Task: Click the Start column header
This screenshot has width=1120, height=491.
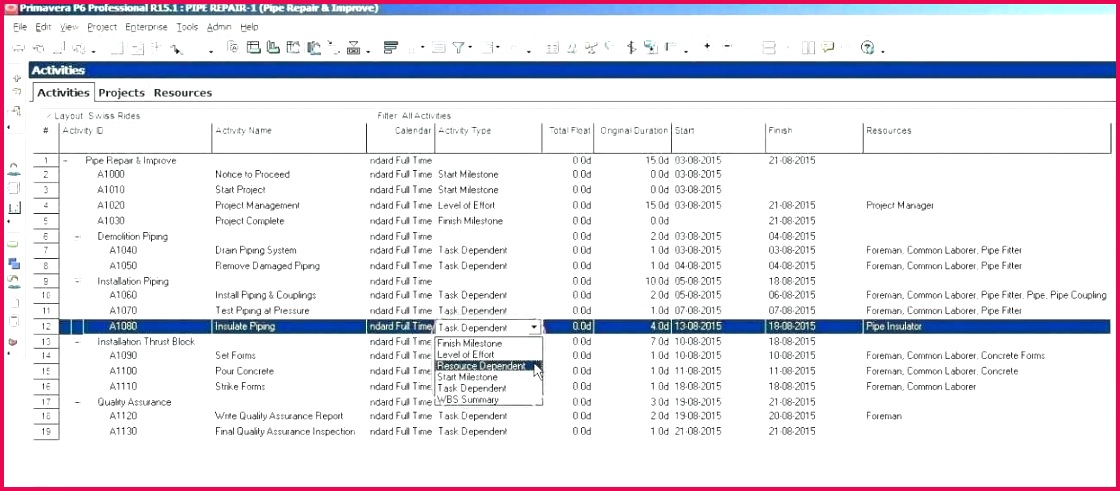Action: coord(719,137)
